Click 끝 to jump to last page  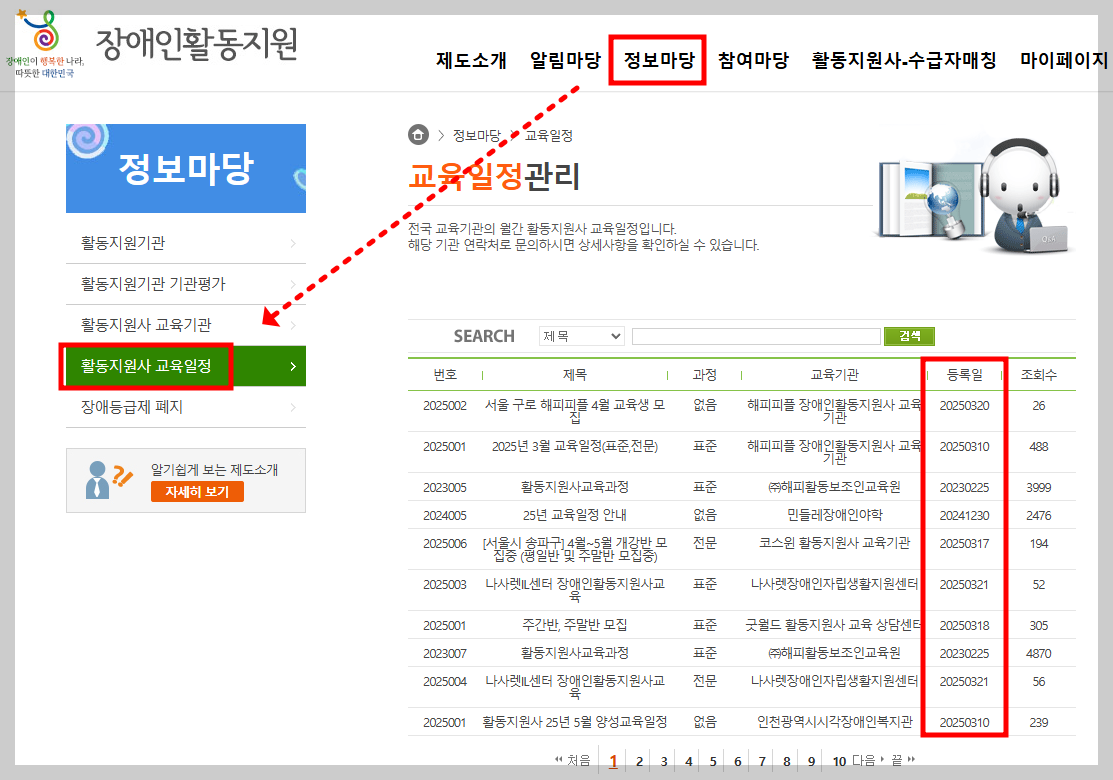coord(903,760)
